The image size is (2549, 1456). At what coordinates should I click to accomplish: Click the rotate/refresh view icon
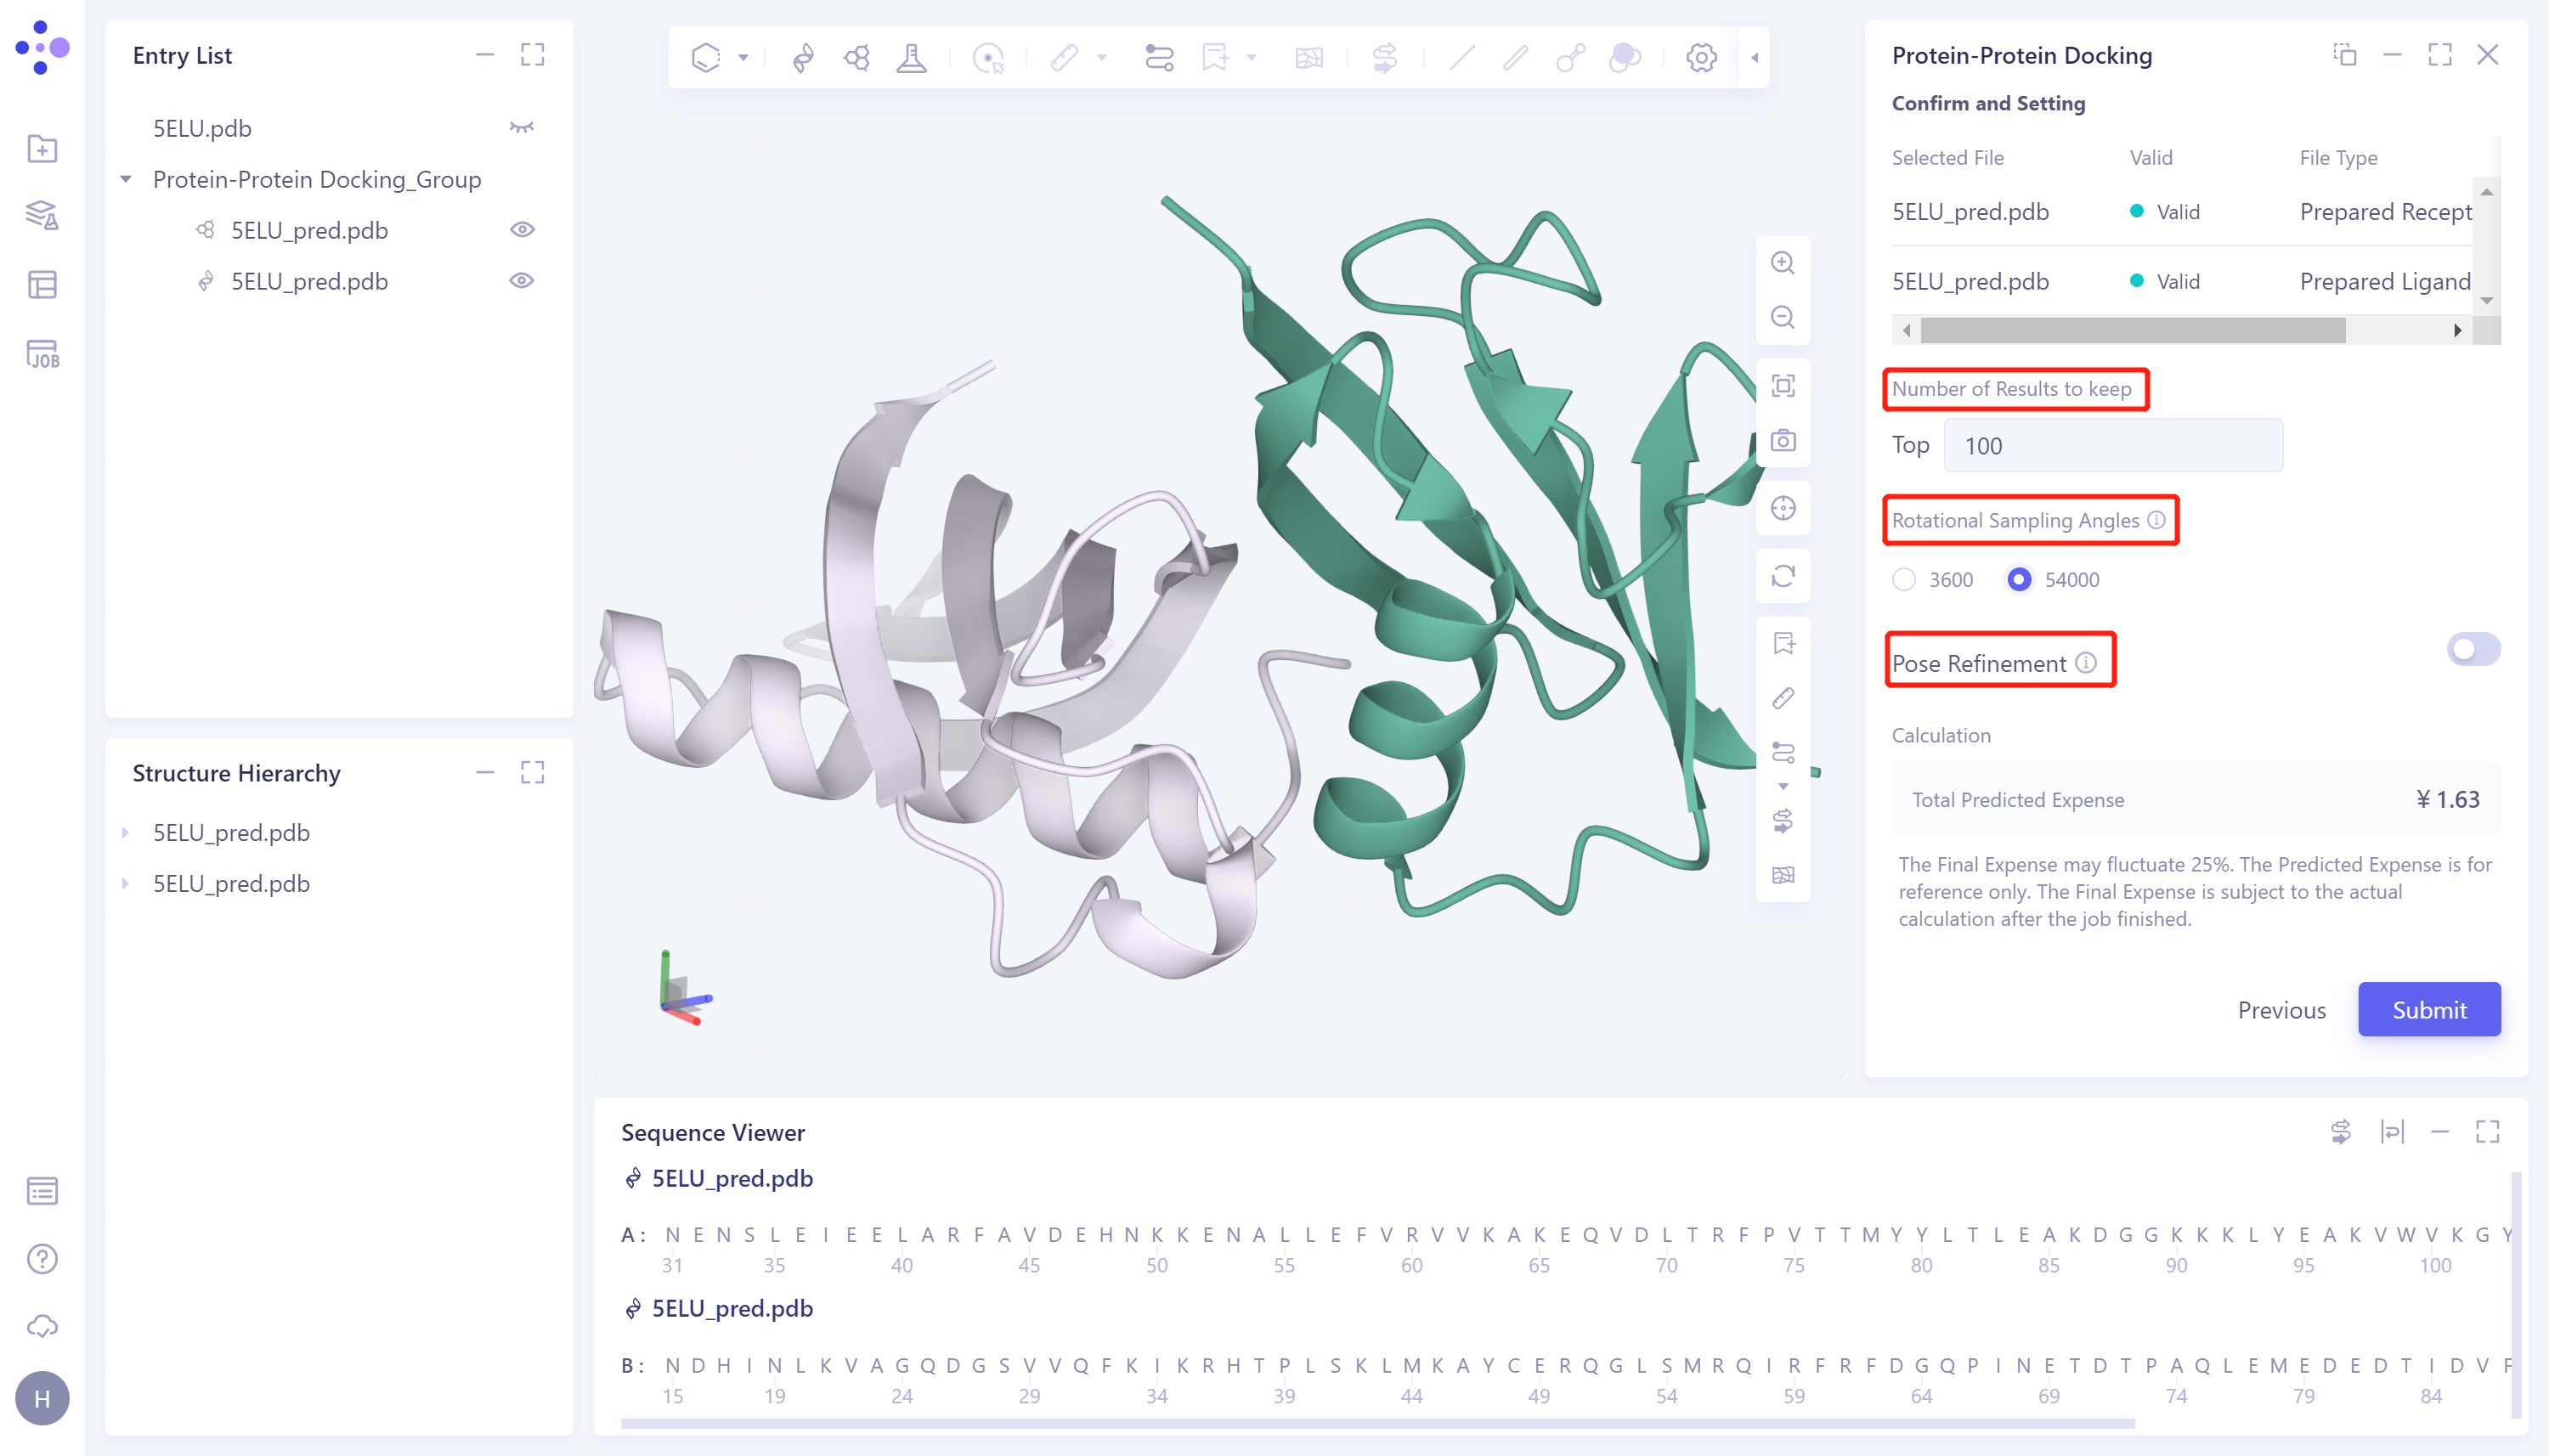click(1783, 576)
